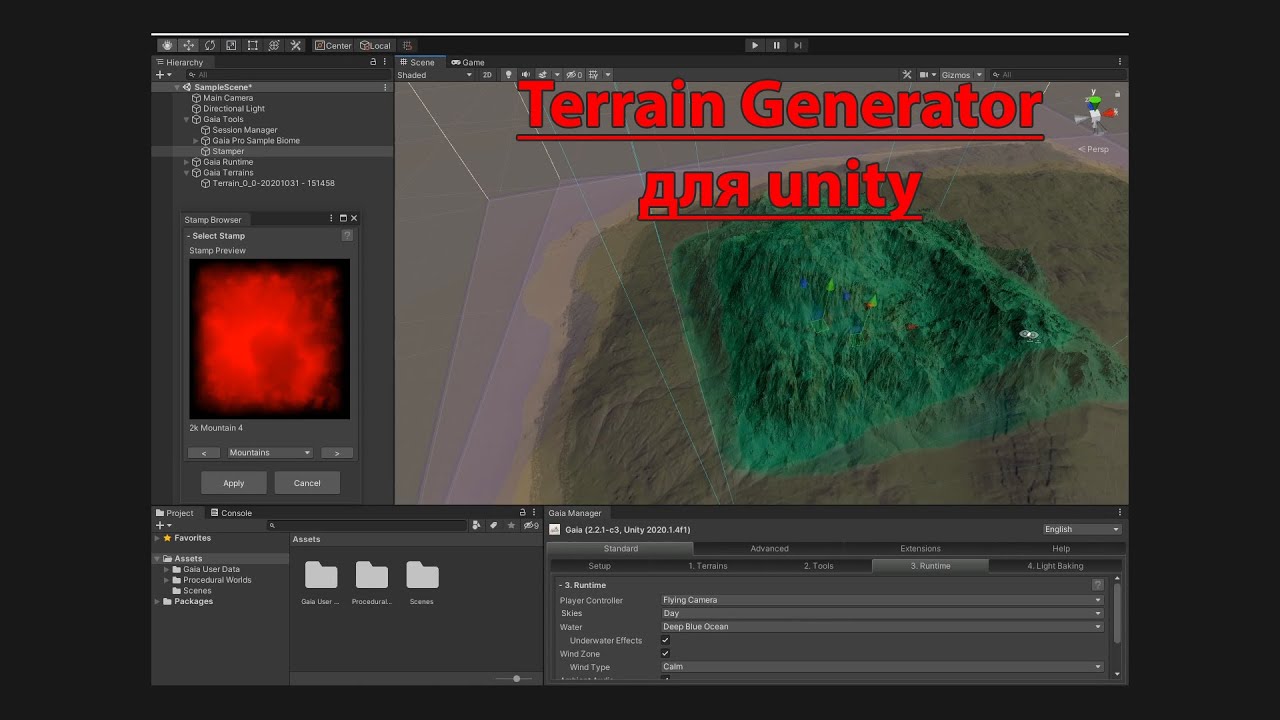Select Directional Light in the Hierarchy

[x=234, y=109]
